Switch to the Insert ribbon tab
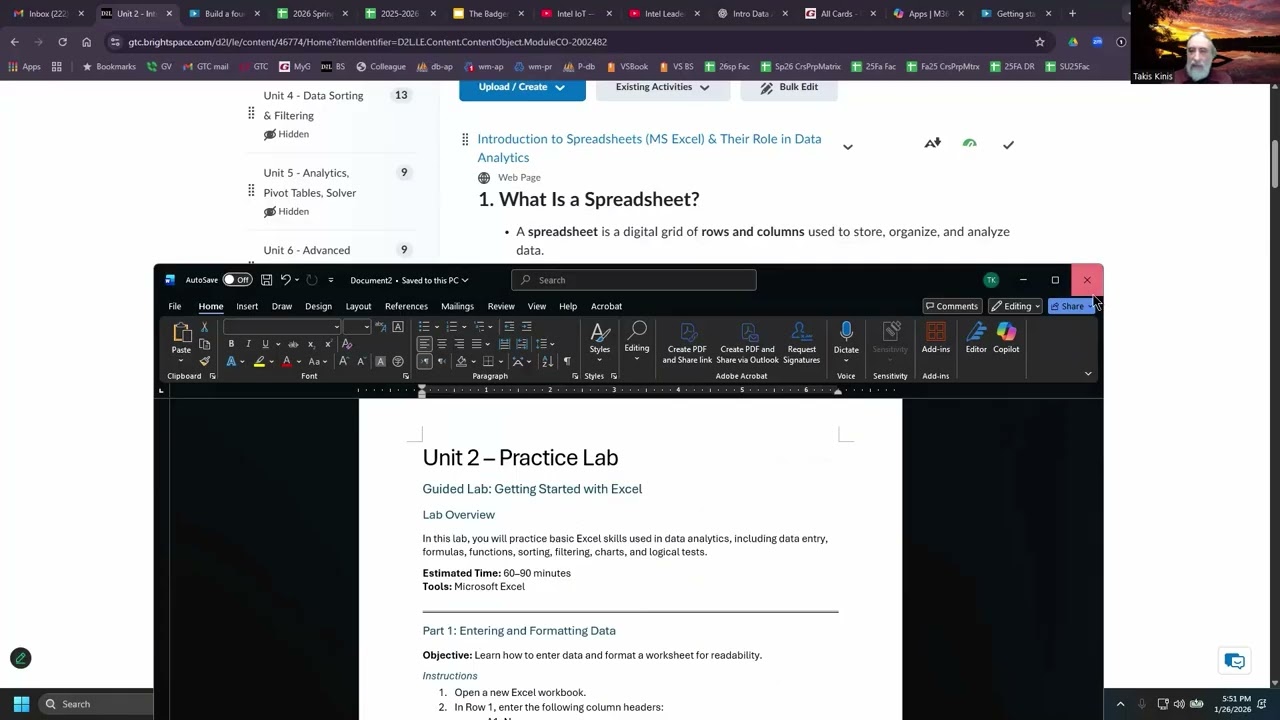 click(x=247, y=306)
